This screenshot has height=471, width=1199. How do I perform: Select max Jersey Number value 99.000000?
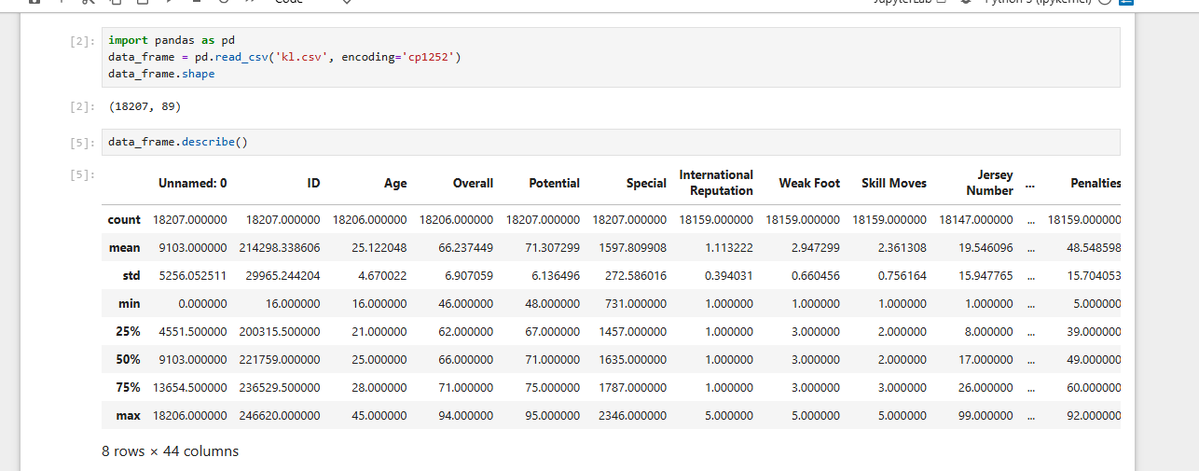click(x=986, y=416)
